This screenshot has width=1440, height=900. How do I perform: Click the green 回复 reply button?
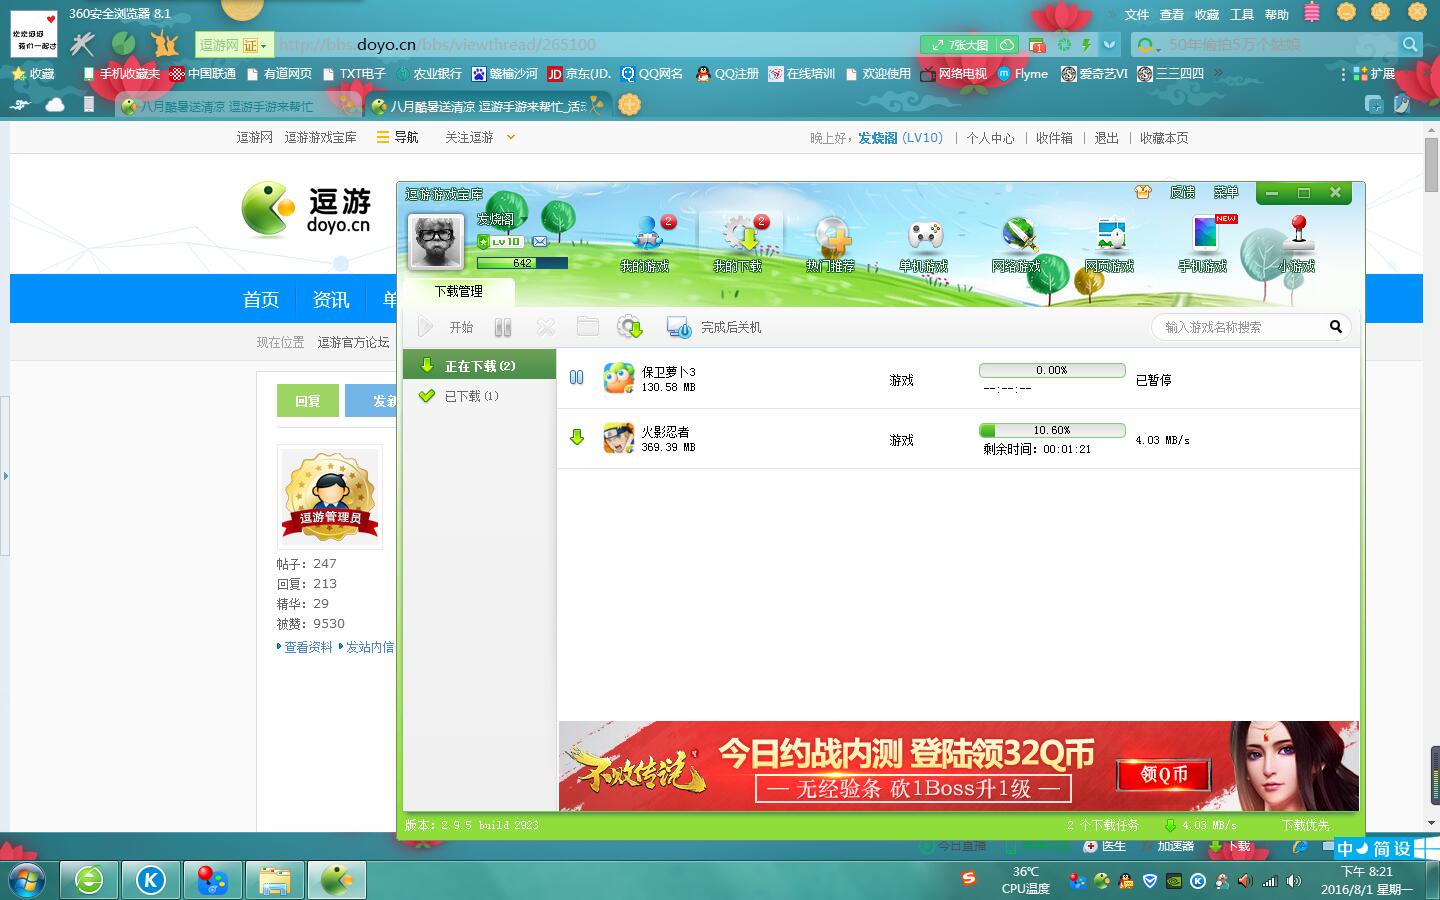tap(308, 401)
